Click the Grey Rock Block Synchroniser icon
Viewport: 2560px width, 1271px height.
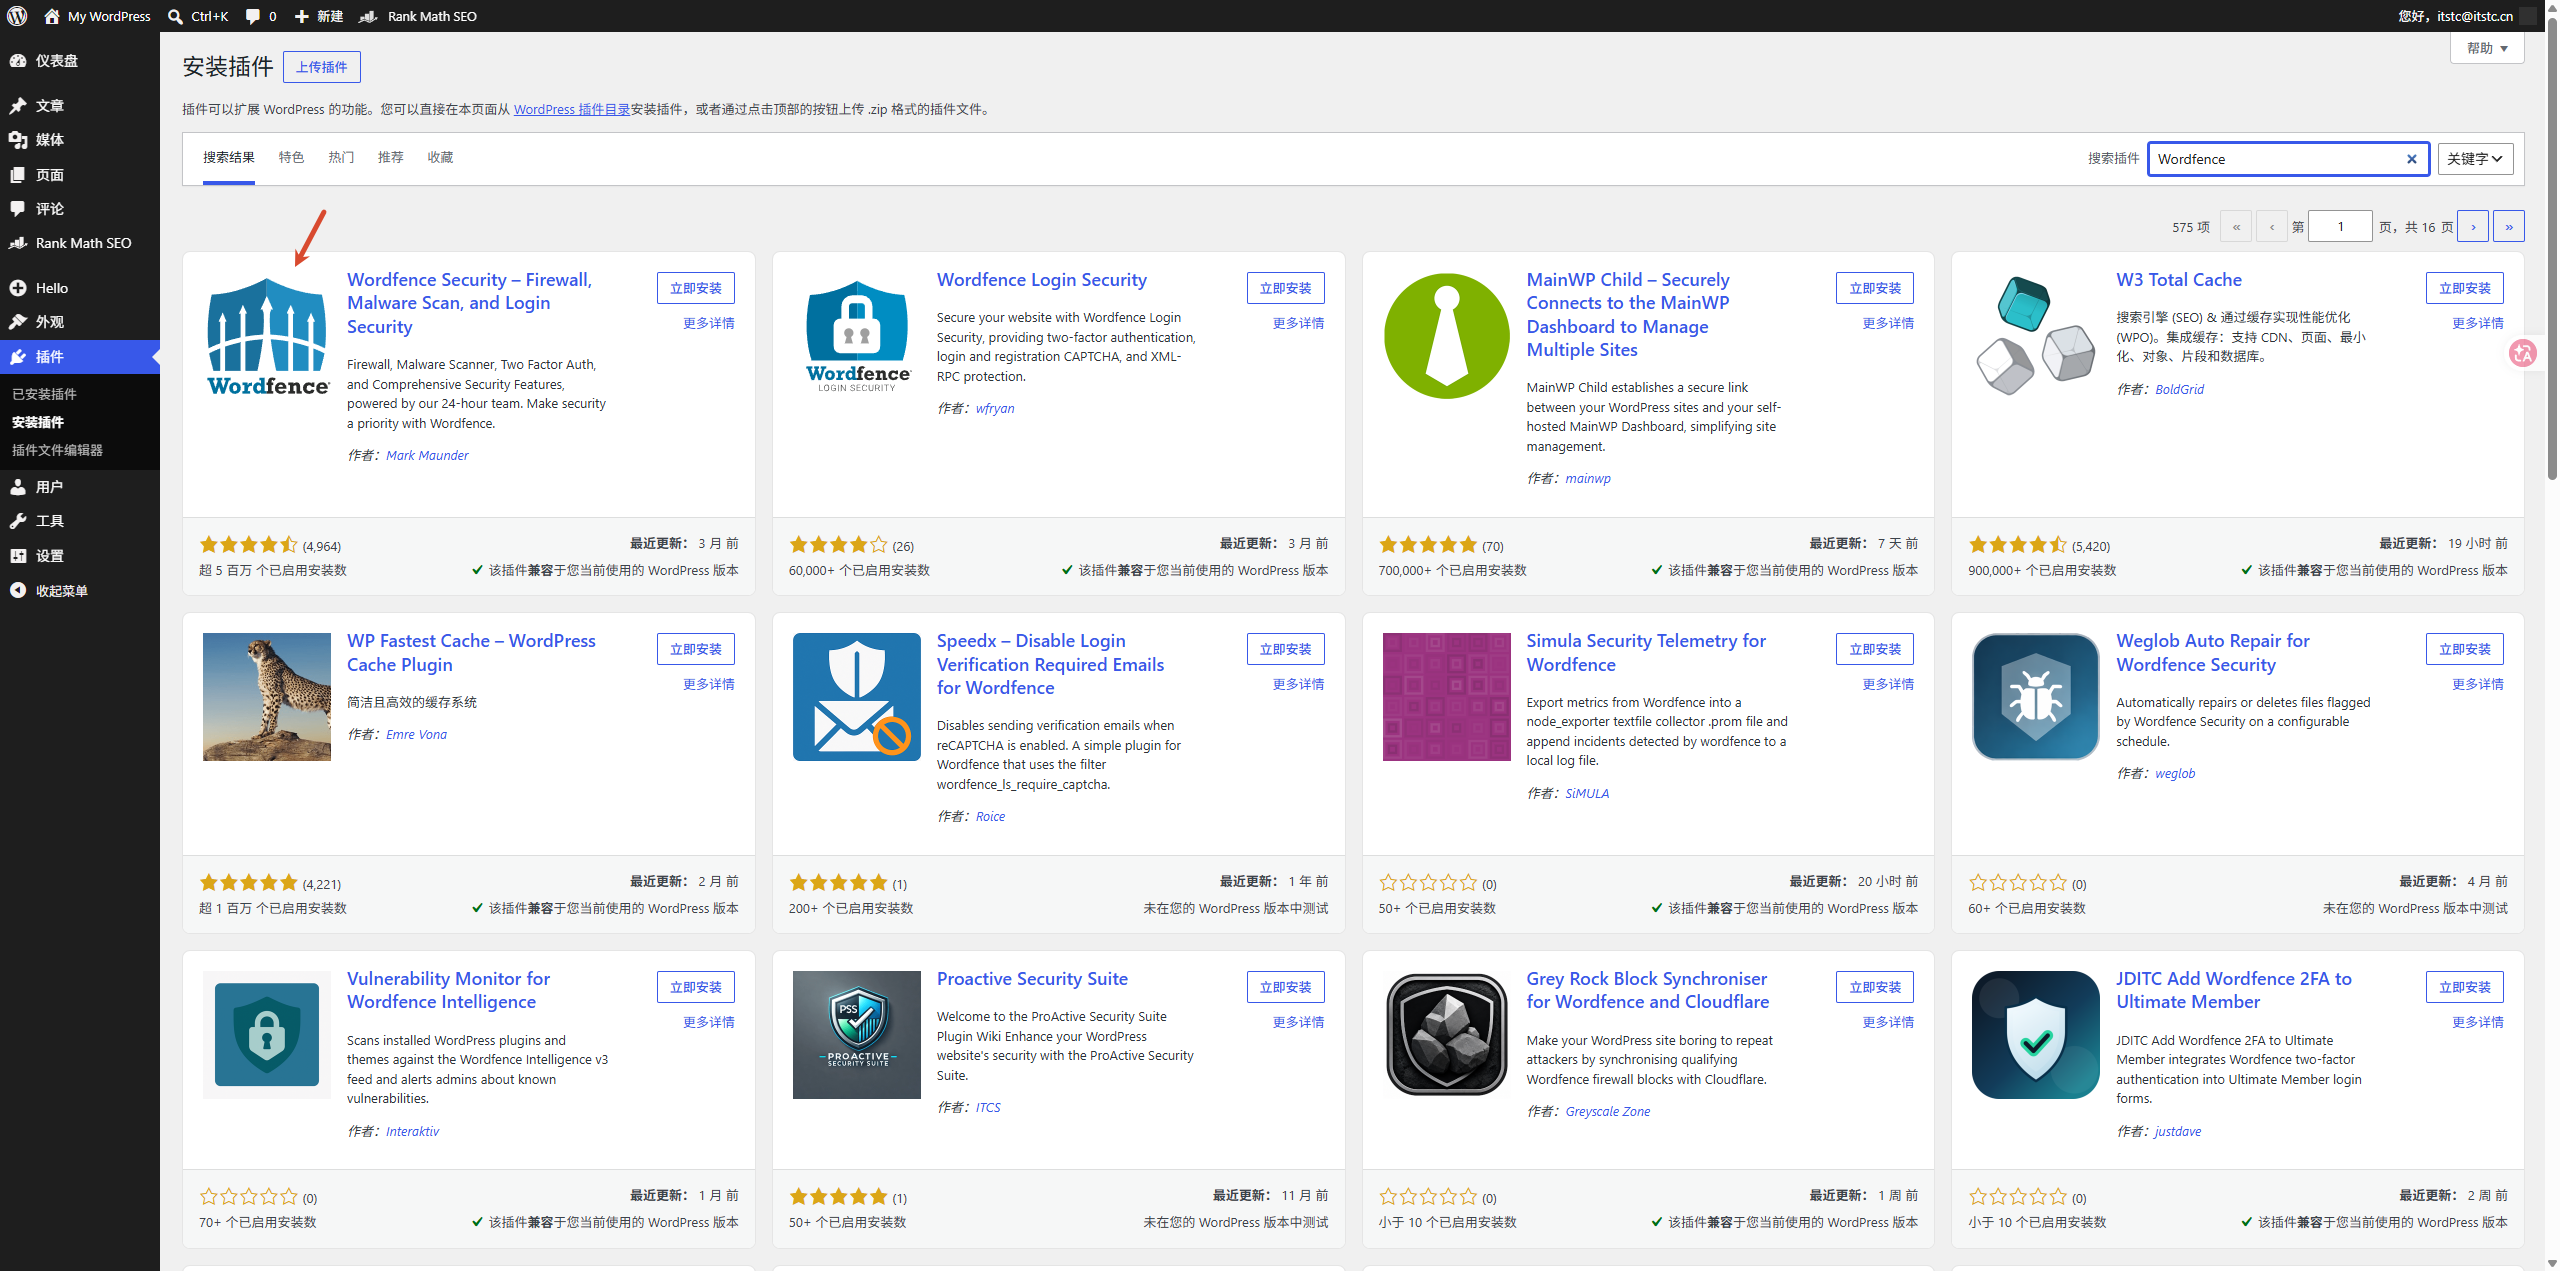tap(1446, 1035)
